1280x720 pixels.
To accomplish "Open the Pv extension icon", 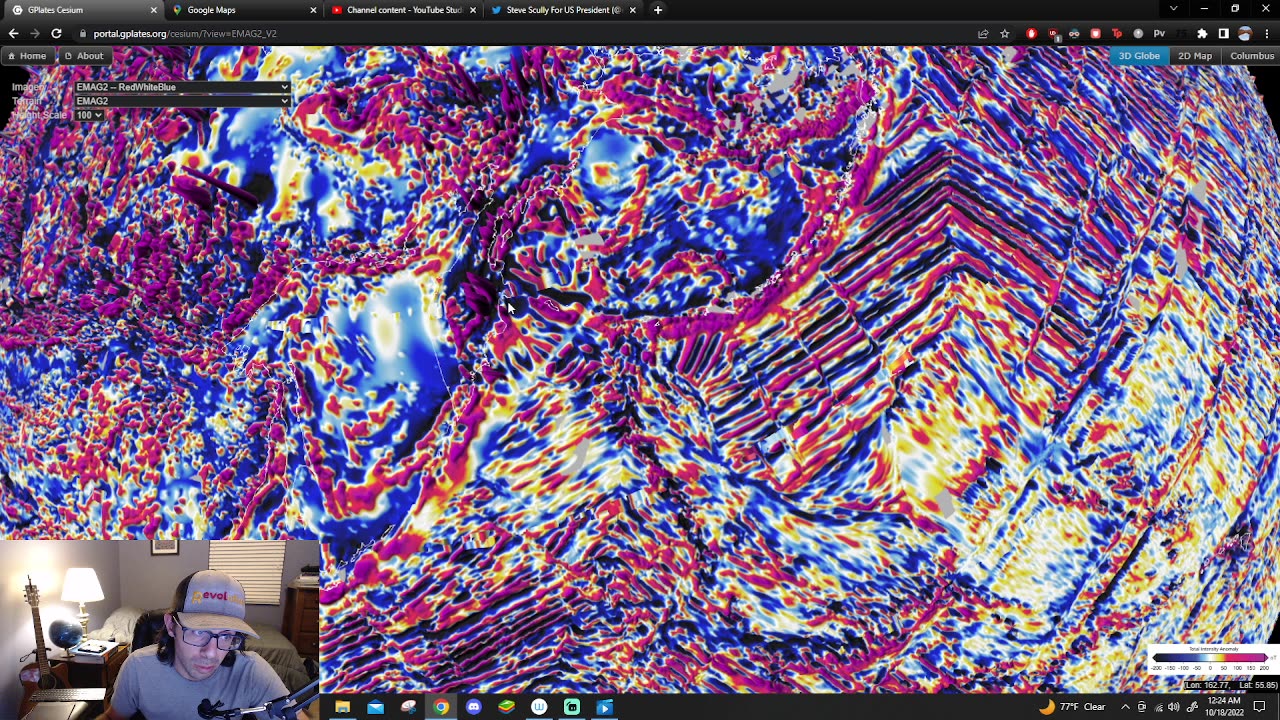I will tap(1159, 34).
